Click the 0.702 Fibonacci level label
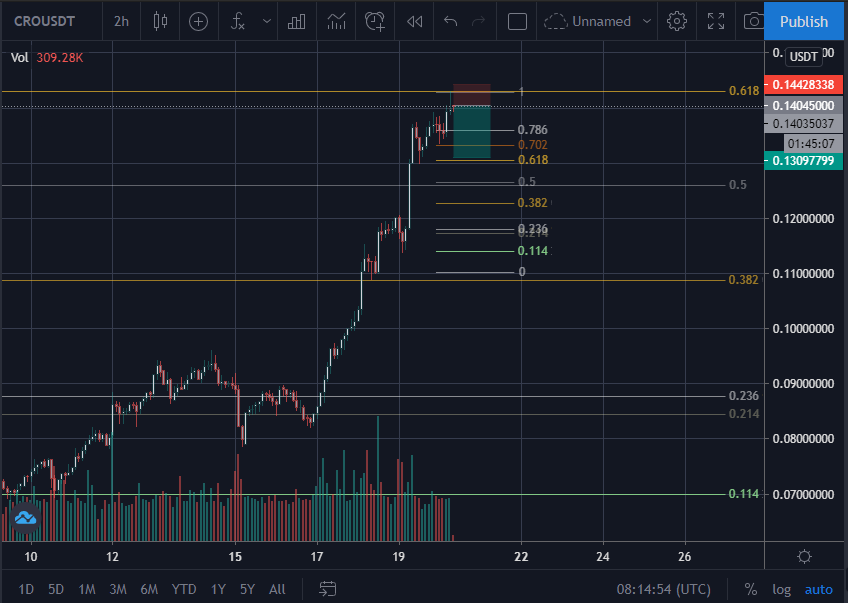848x603 pixels. click(533, 145)
